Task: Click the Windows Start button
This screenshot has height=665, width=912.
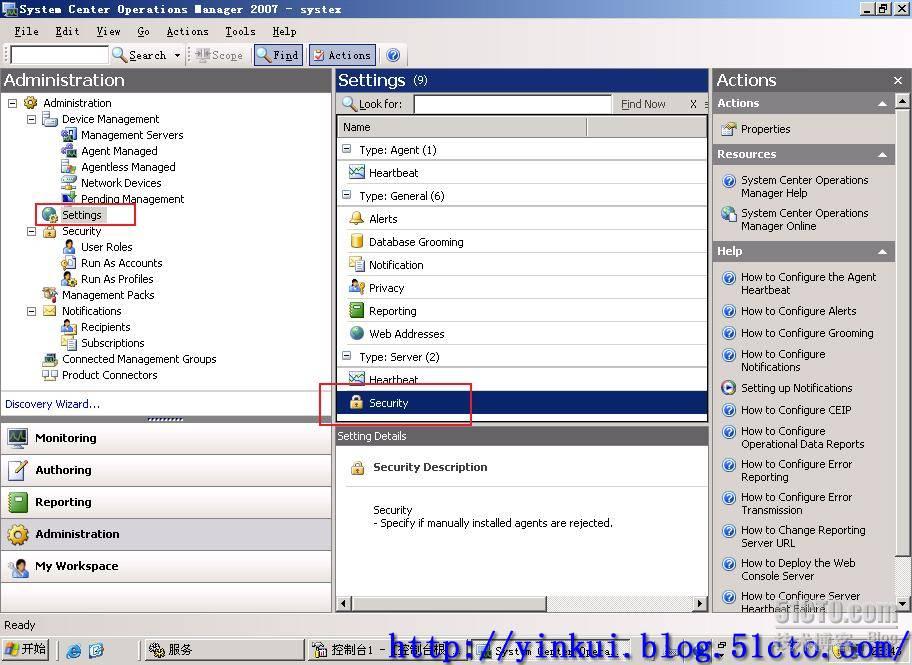Action: pyautogui.click(x=26, y=649)
